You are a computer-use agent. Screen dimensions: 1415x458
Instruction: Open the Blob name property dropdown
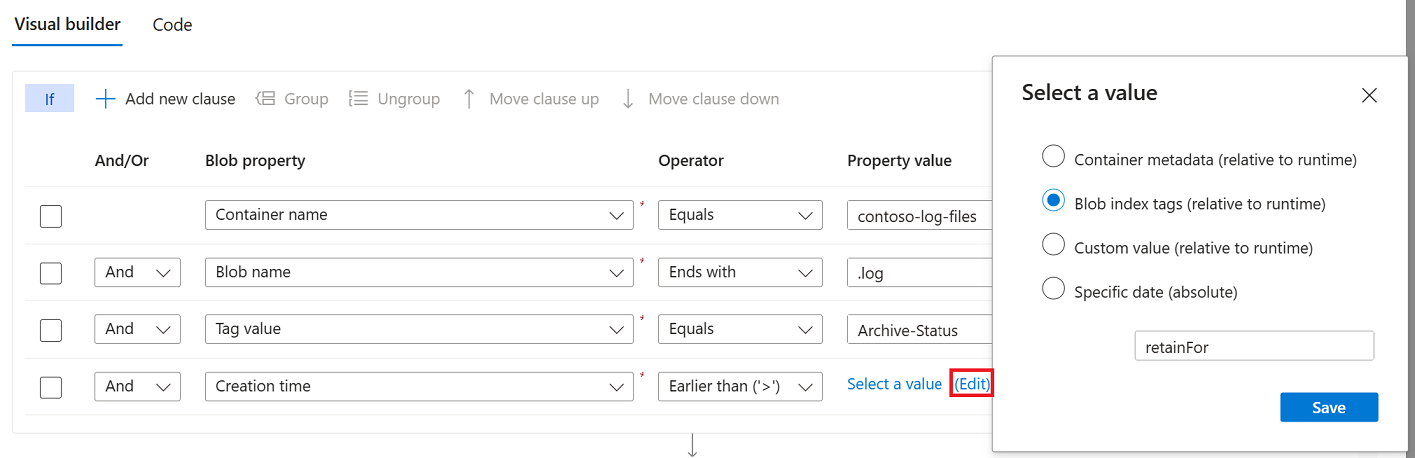click(x=419, y=272)
